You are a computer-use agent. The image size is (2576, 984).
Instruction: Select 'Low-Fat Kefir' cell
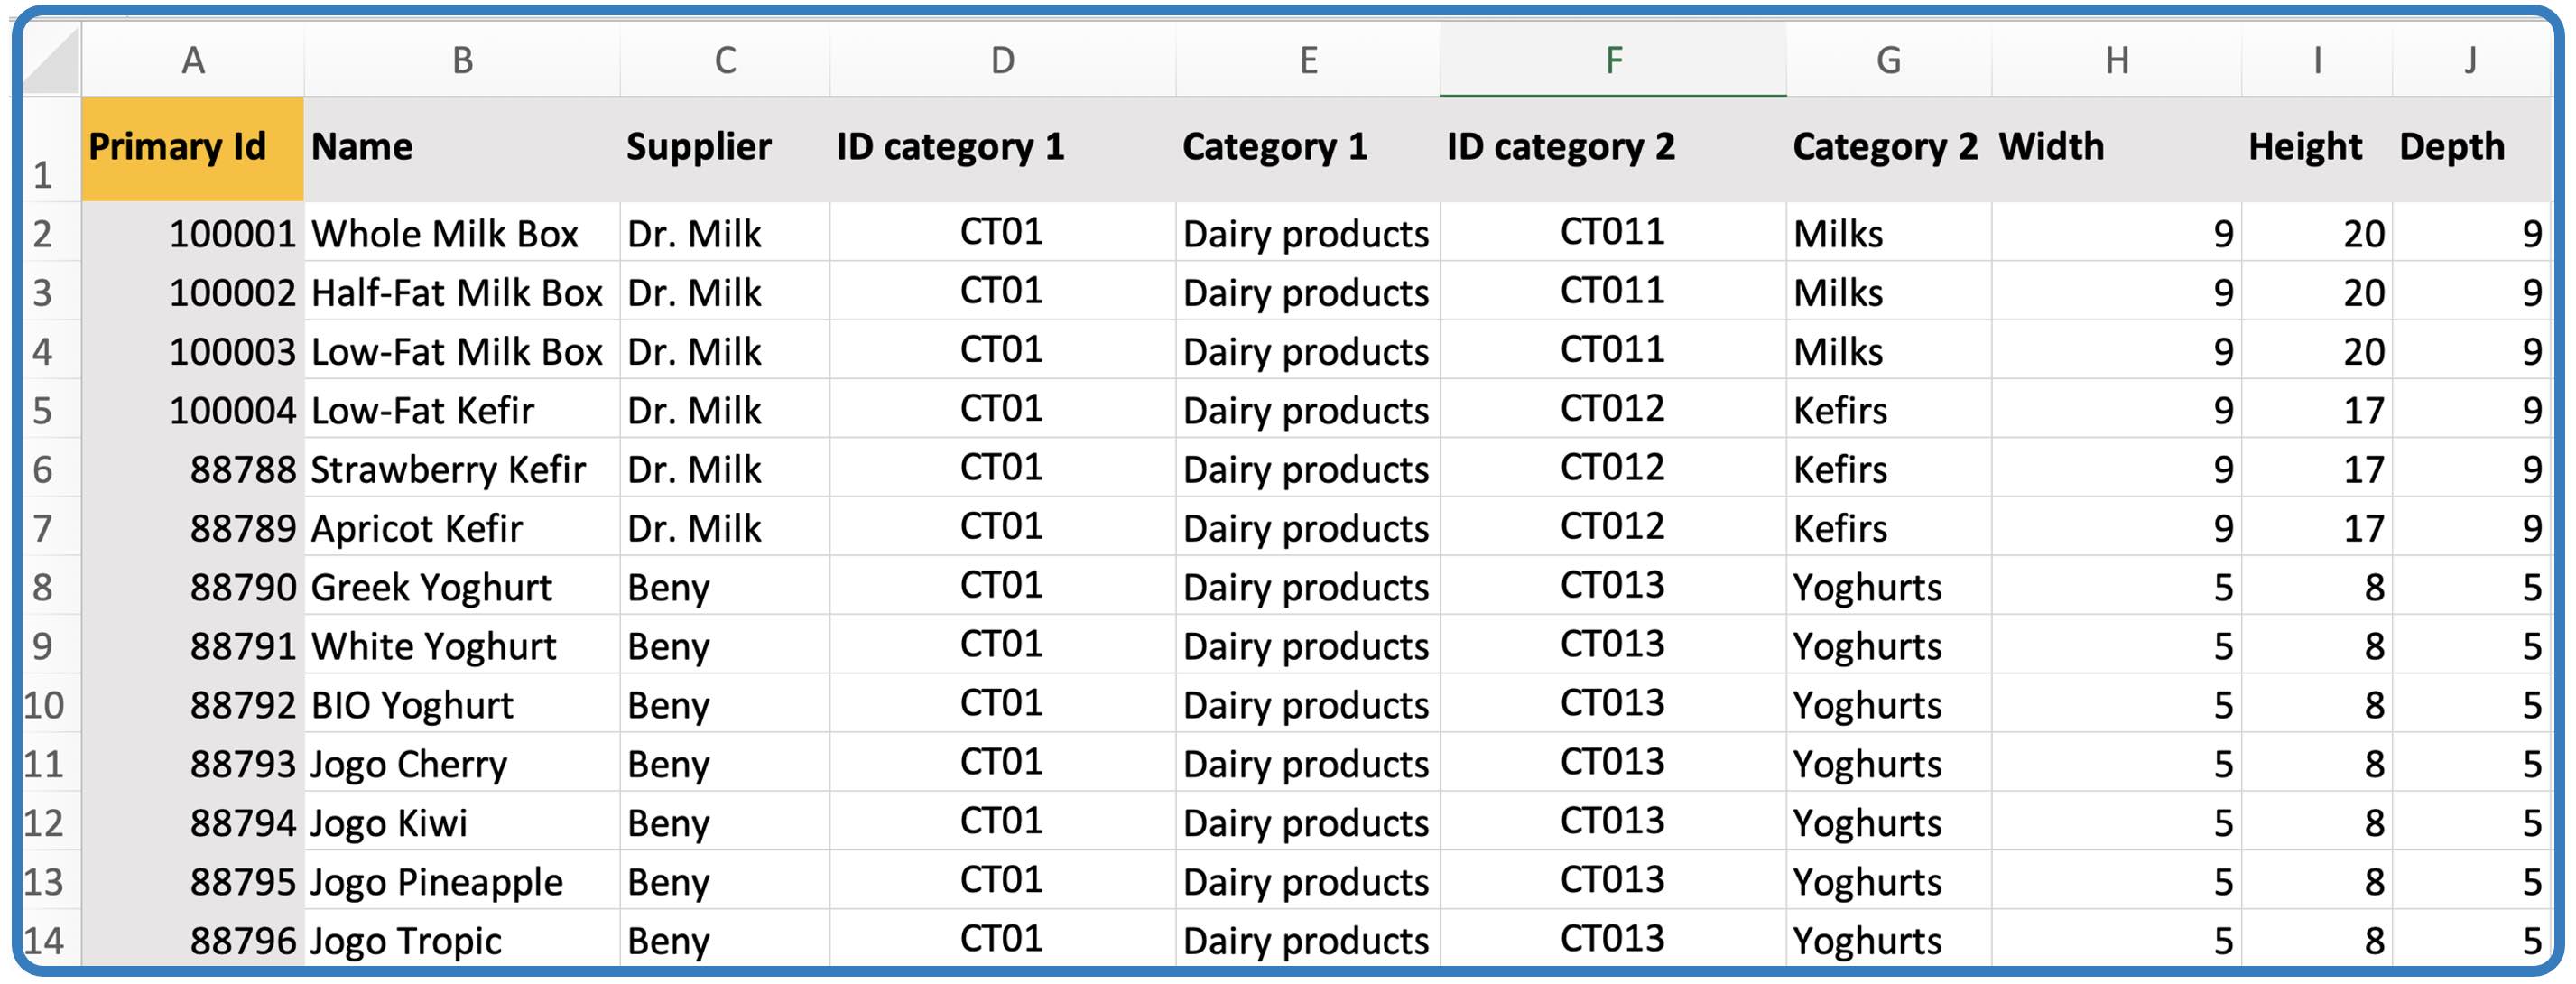462,409
